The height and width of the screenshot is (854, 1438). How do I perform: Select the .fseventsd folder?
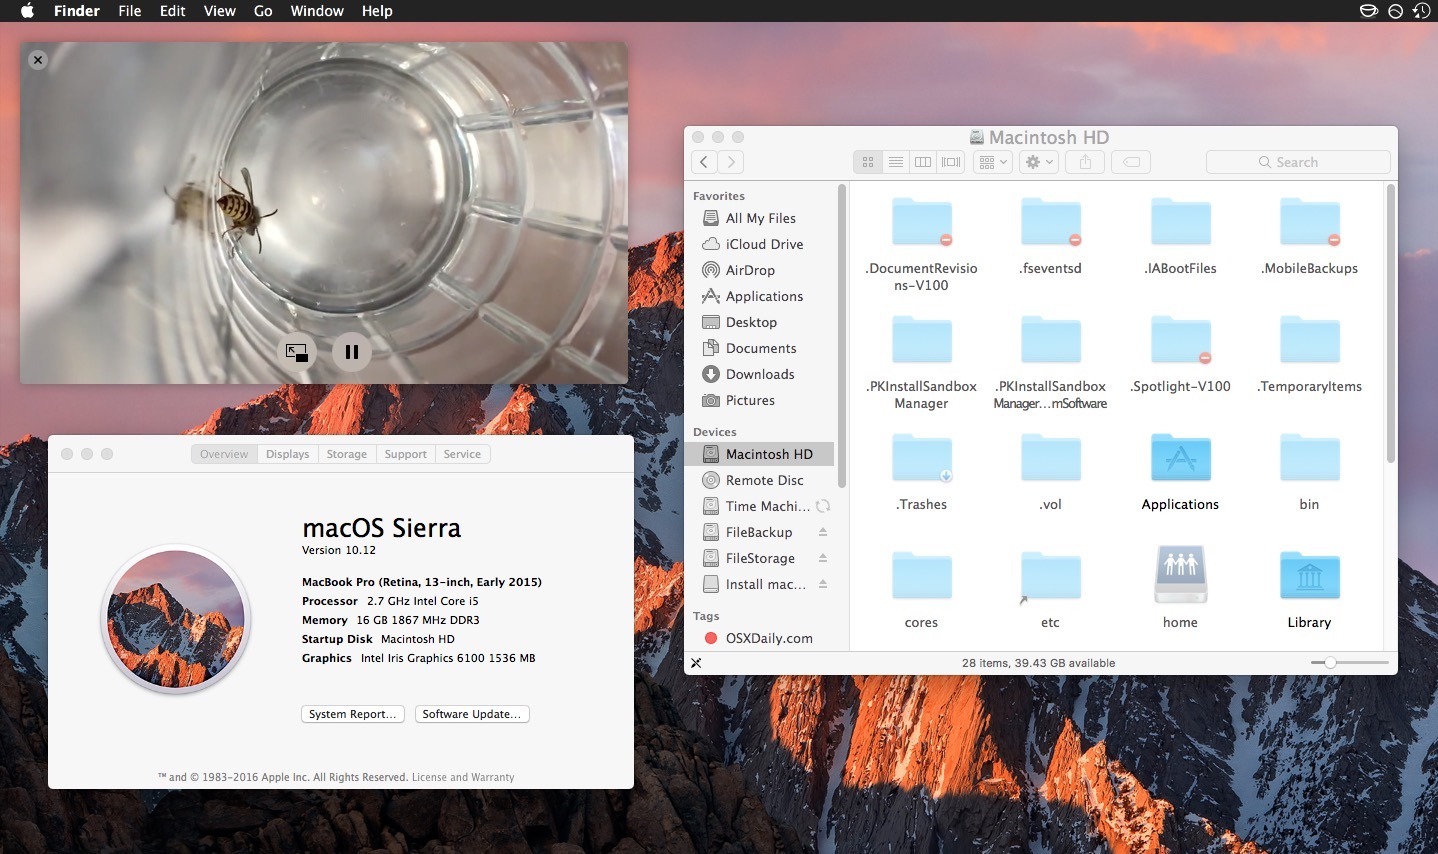[x=1050, y=222]
